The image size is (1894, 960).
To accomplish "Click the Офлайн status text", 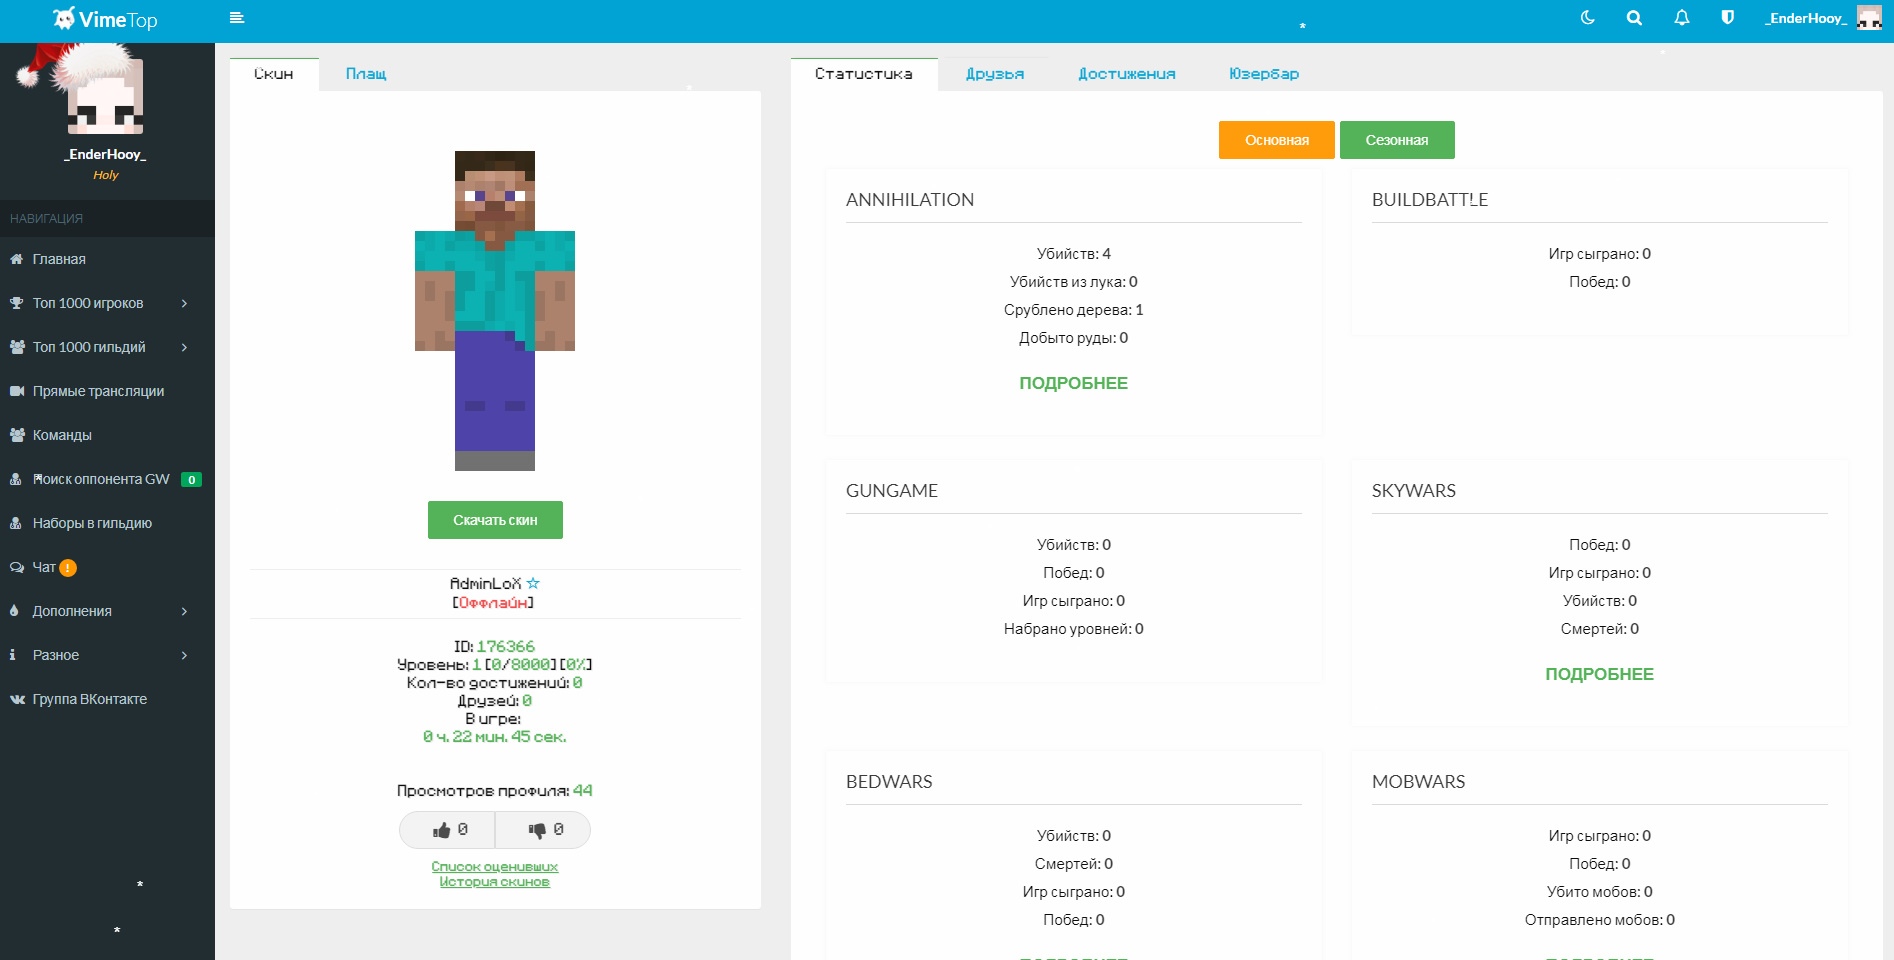I will [494, 603].
